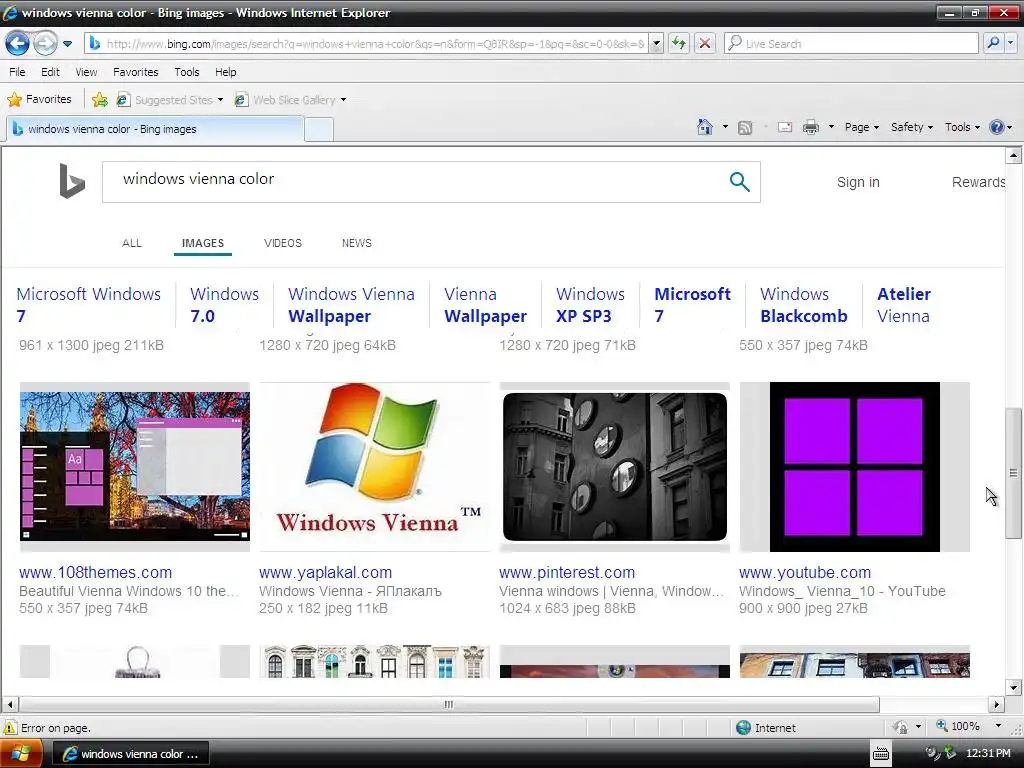
Task: Click the RSS feeds icon
Action: [745, 127]
